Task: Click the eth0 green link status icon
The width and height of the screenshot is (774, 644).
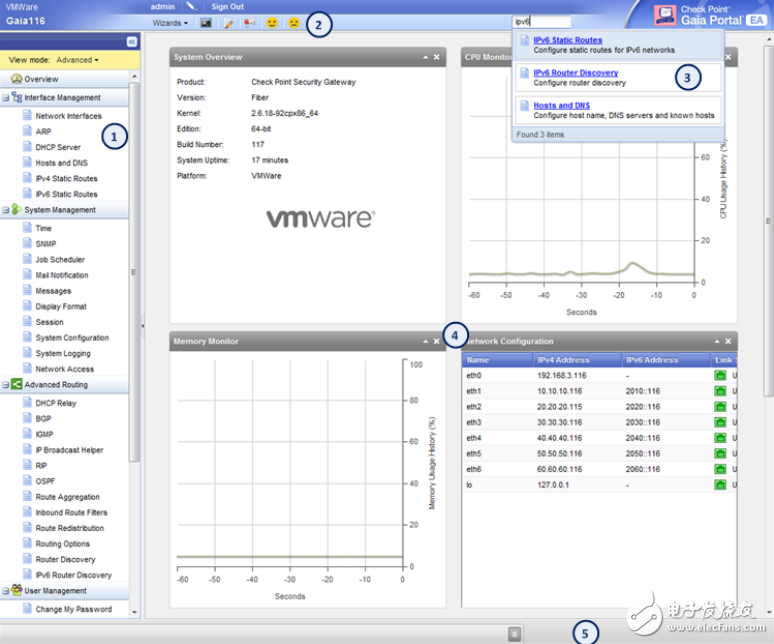Action: click(x=719, y=376)
